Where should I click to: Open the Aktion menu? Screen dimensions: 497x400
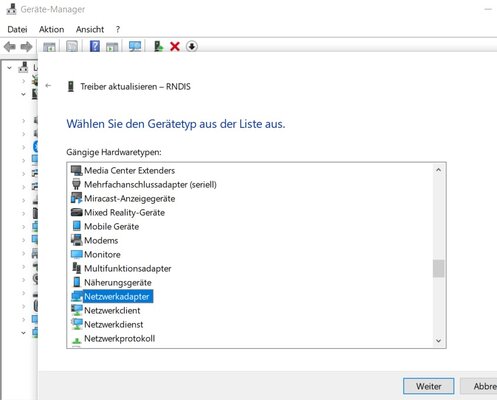[51, 29]
